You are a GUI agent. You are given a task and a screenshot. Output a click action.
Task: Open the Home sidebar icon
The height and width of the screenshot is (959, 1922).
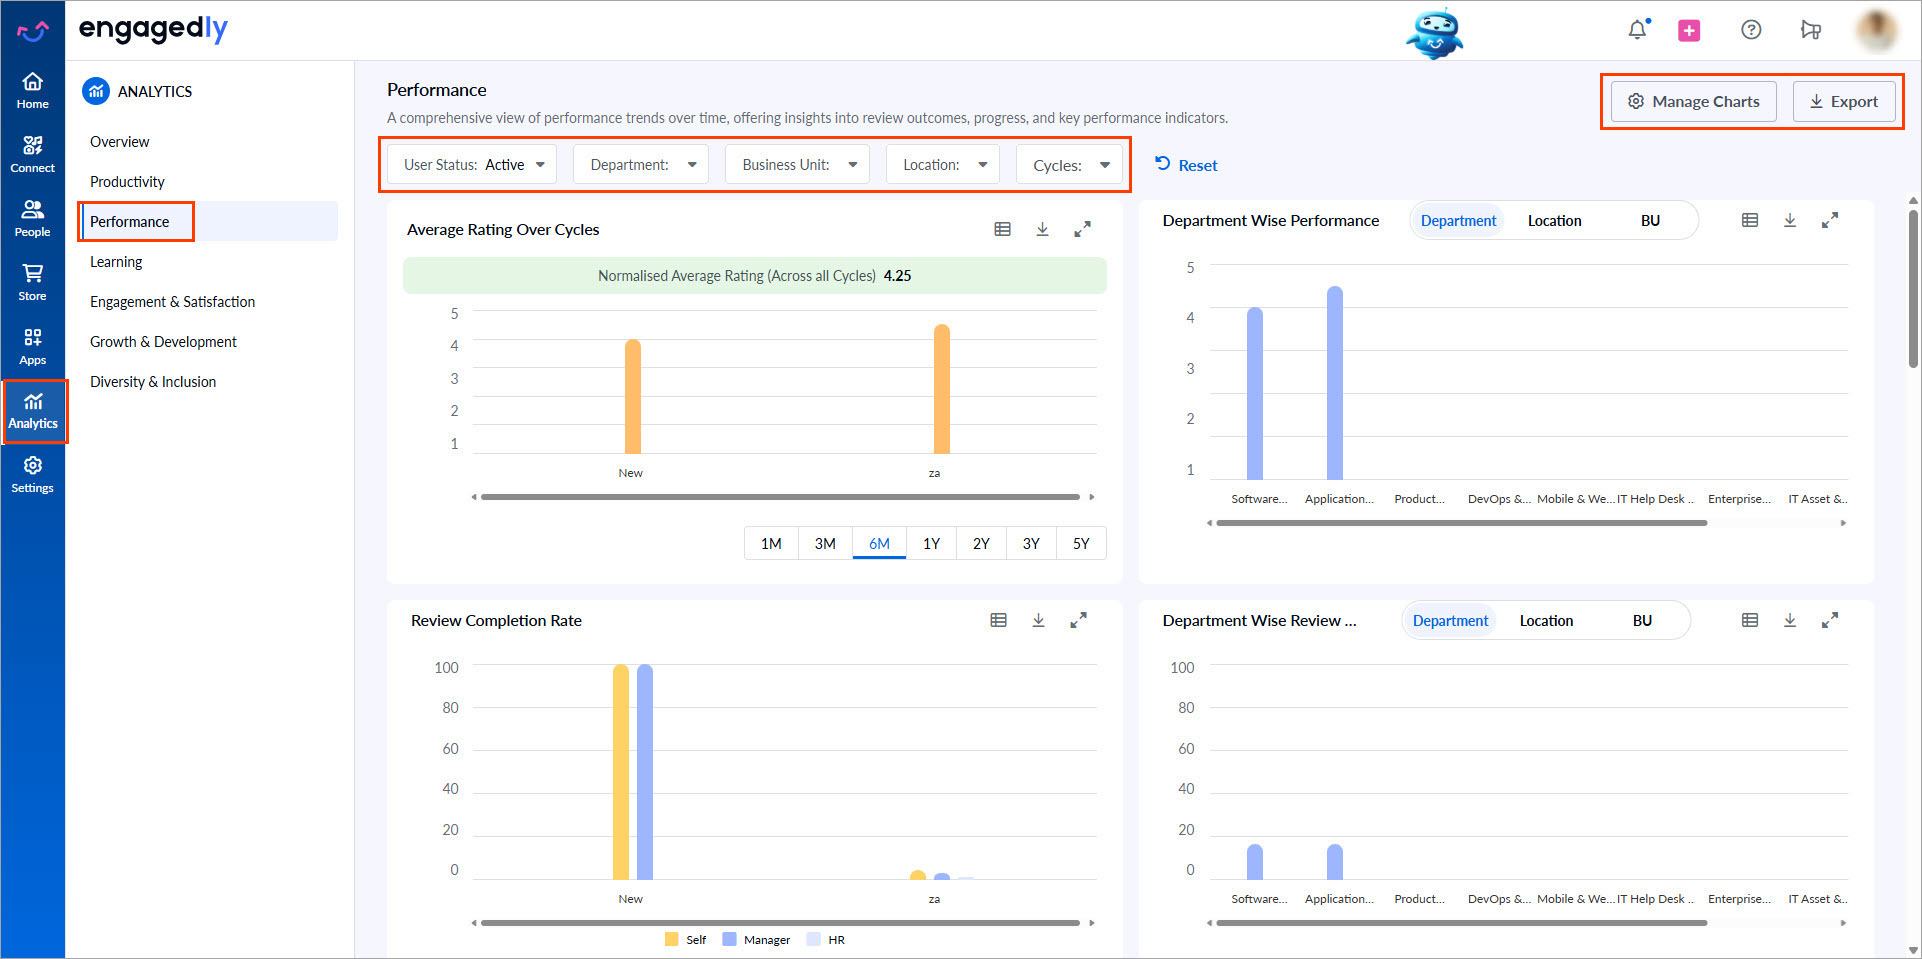point(32,90)
